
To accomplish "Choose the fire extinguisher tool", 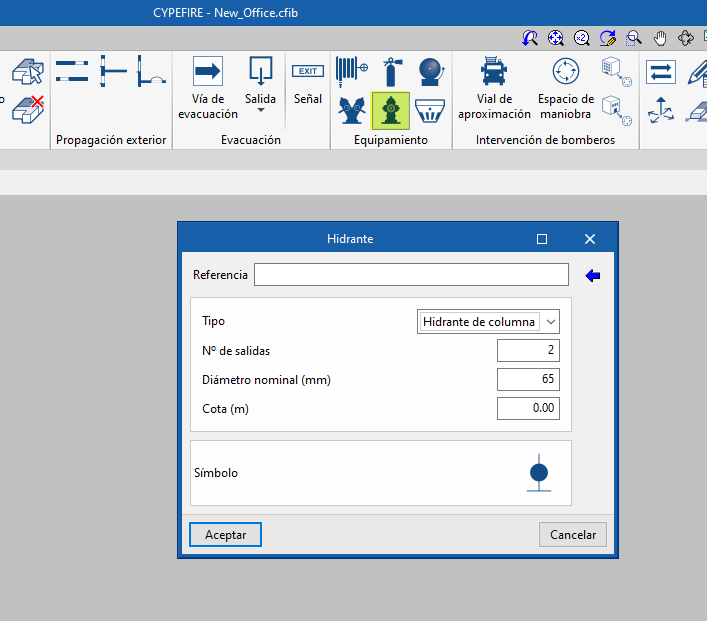I will click(x=391, y=71).
